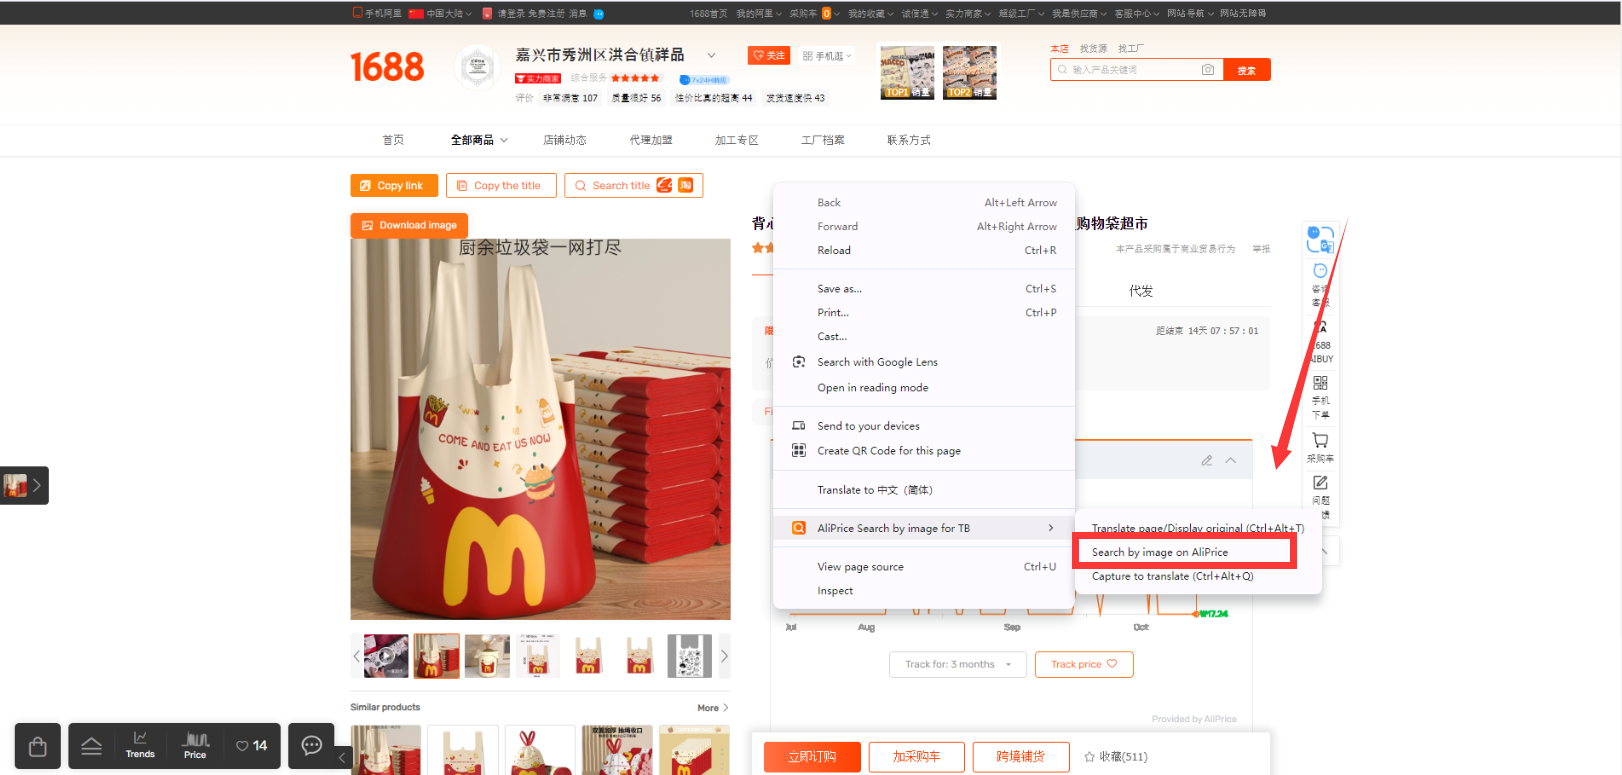The height and width of the screenshot is (775, 1622).
Task: Open the 我的阿里 dropdown in top bar
Action: (x=758, y=14)
